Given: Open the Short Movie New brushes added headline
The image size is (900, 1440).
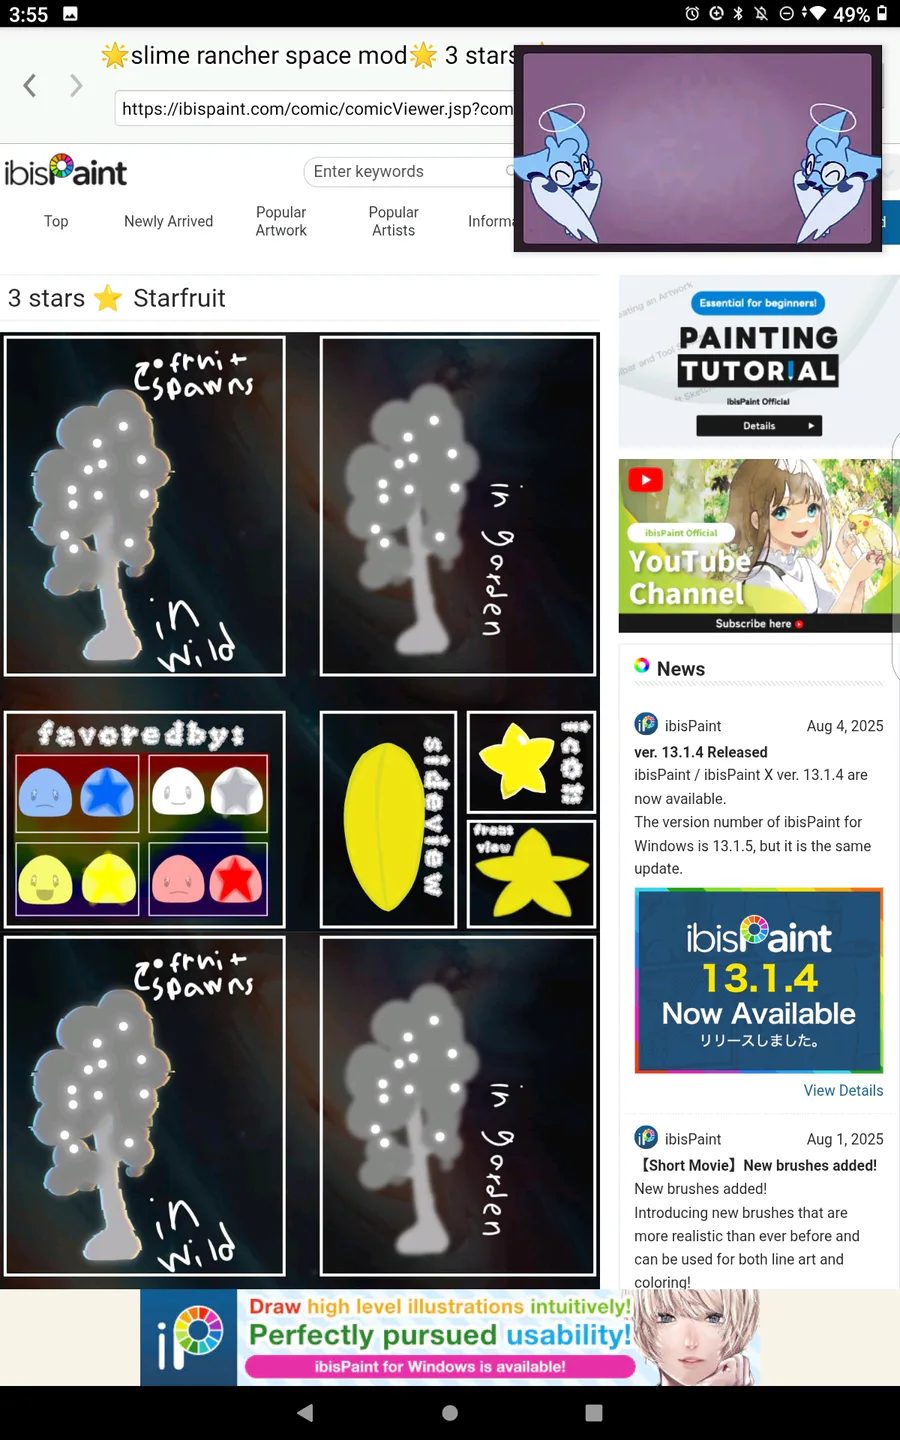Looking at the screenshot, I should [x=759, y=1165].
